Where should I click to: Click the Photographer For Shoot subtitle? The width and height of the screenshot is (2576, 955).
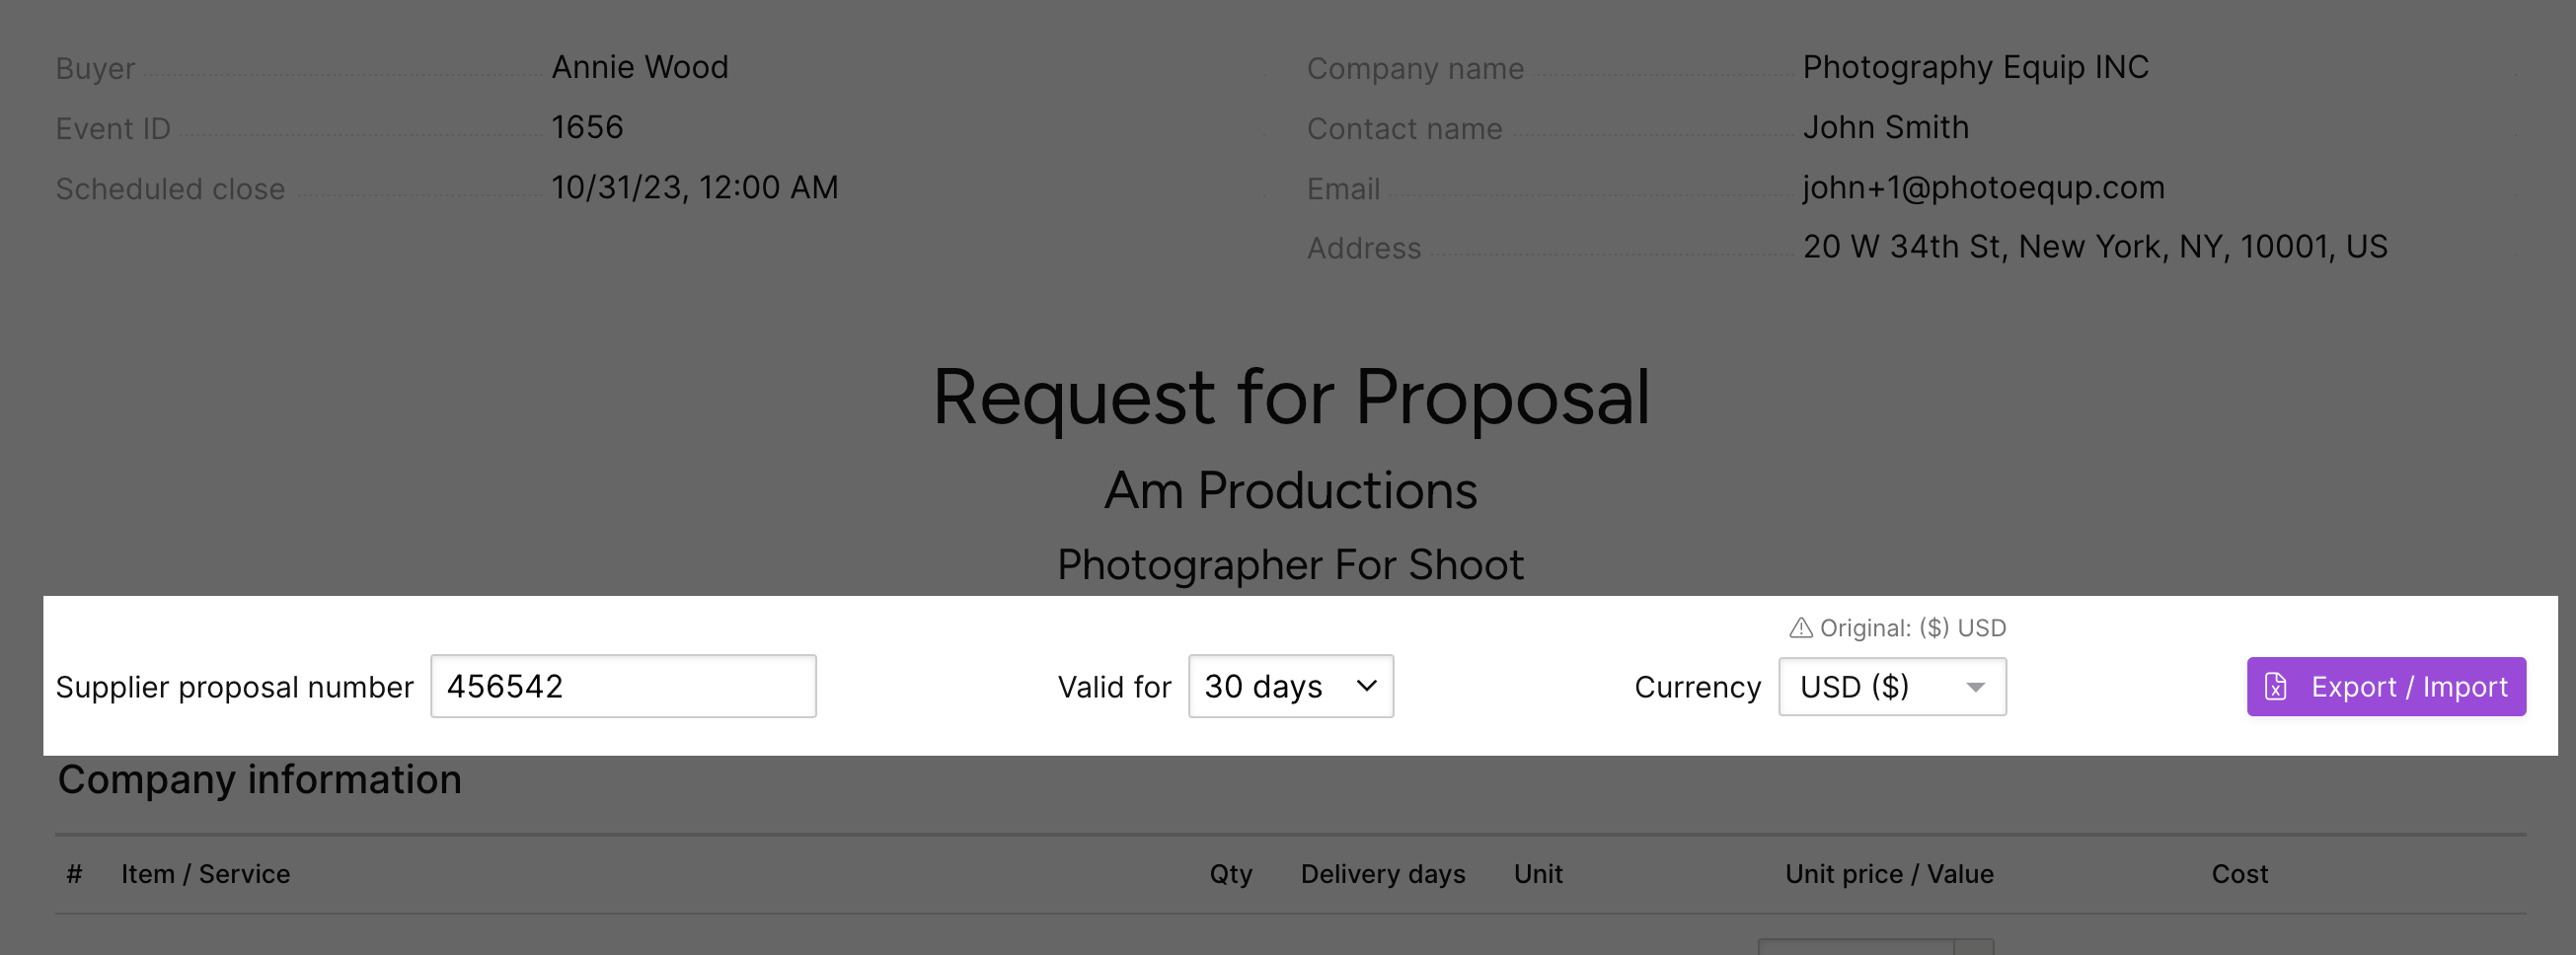(1290, 566)
